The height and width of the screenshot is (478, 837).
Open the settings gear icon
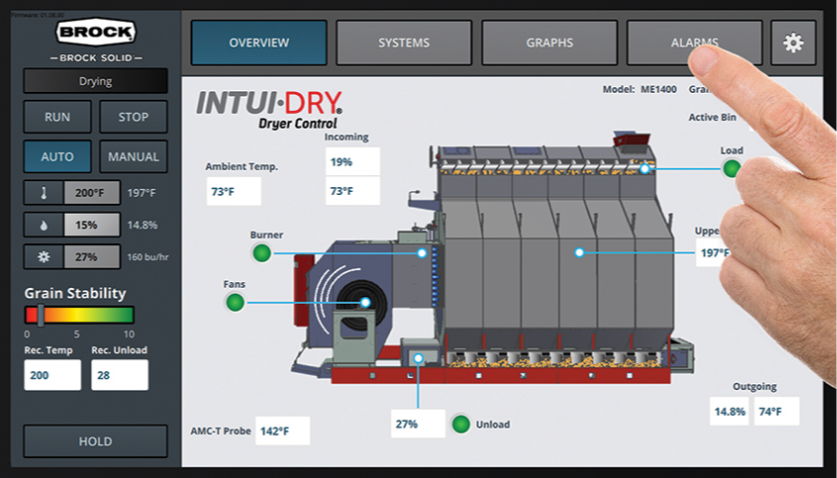click(793, 43)
